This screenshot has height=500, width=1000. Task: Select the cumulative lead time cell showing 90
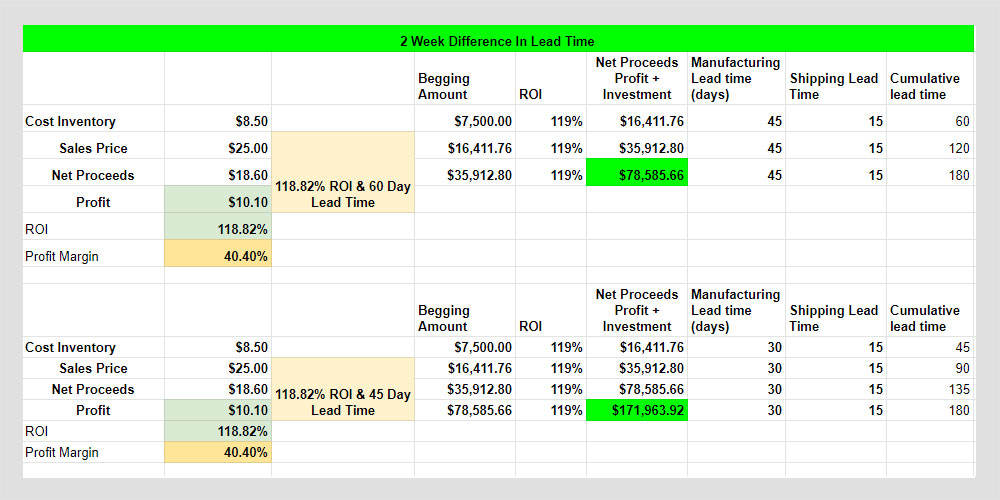point(929,368)
